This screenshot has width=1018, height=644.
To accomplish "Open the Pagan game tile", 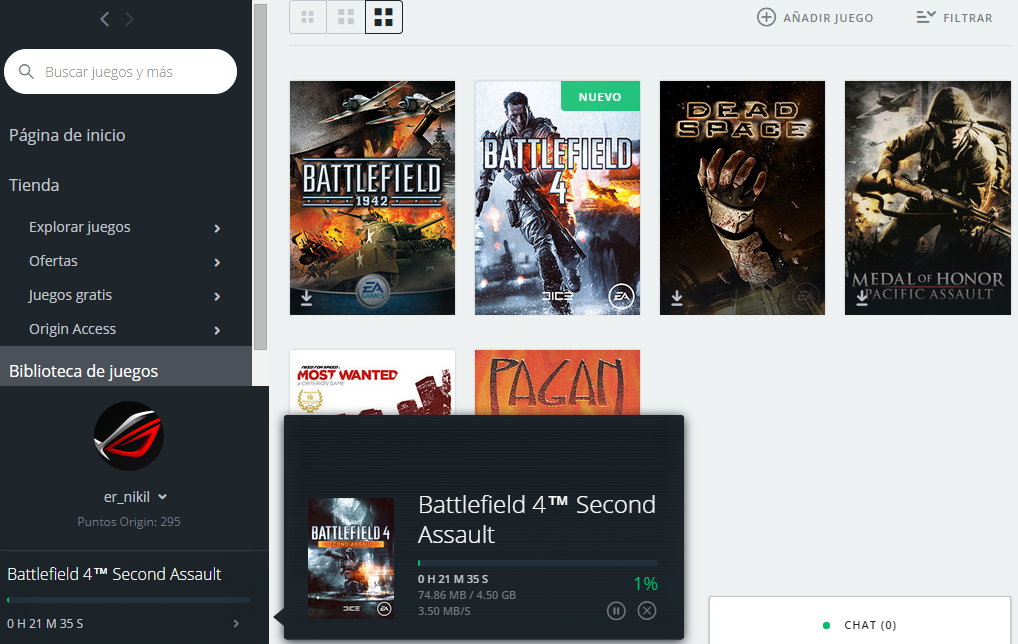I will point(557,382).
